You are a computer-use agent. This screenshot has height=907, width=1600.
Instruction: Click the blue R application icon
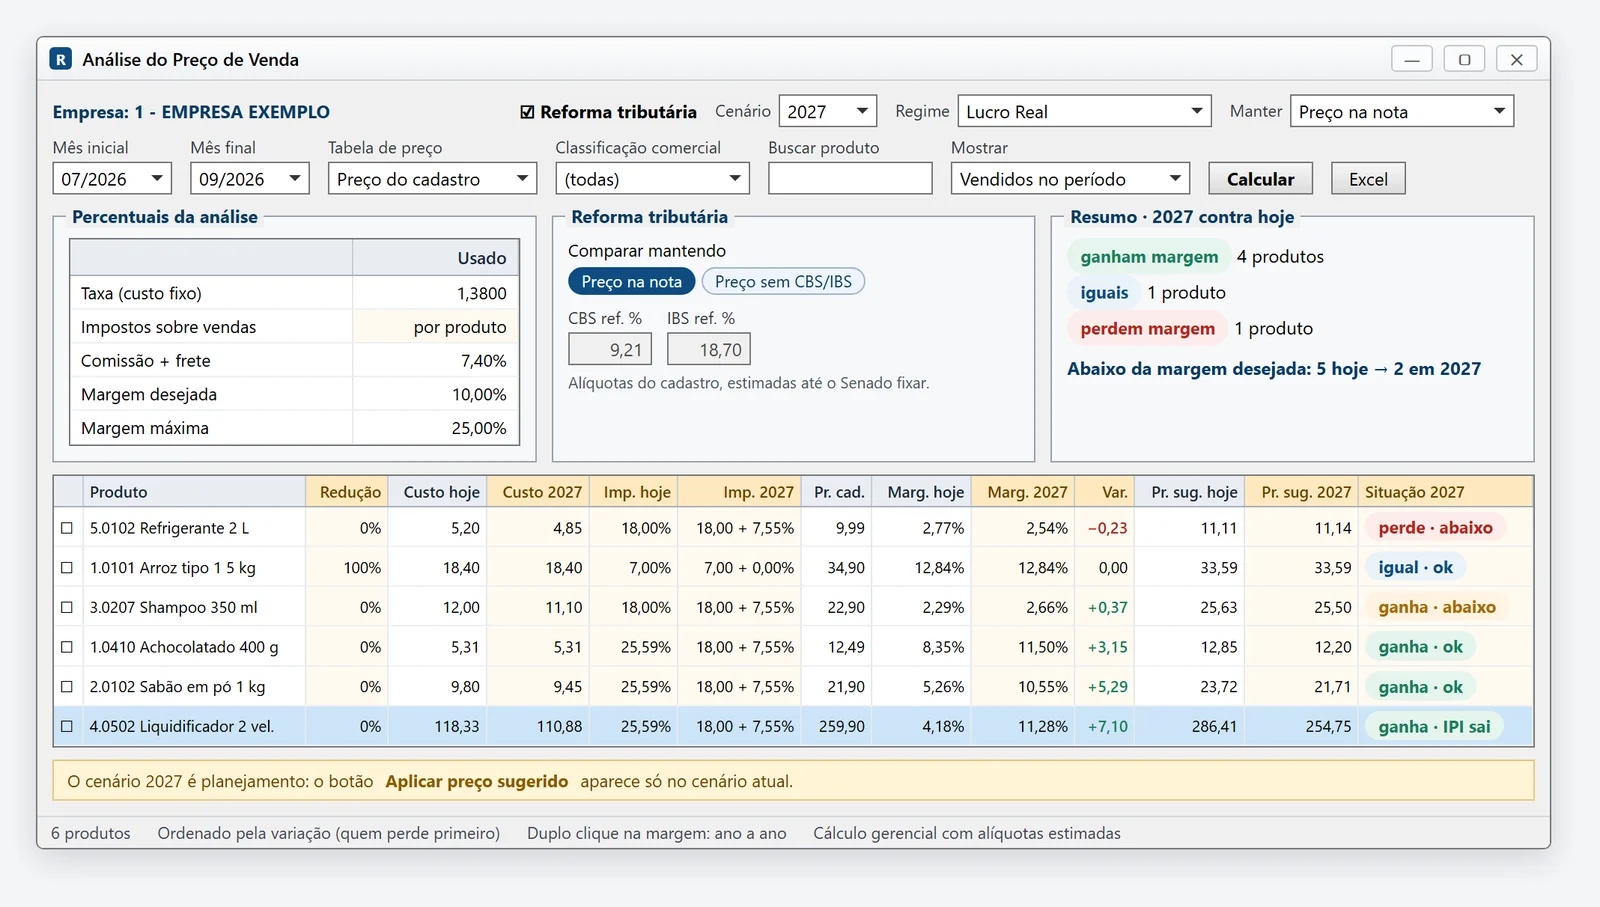[x=61, y=59]
